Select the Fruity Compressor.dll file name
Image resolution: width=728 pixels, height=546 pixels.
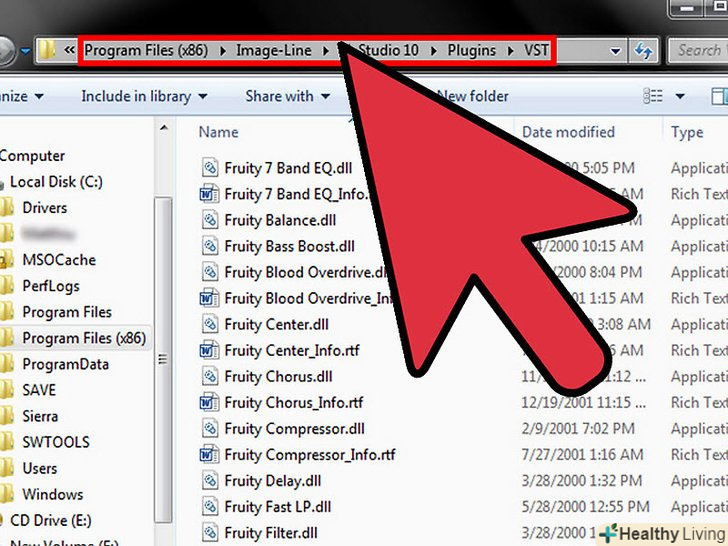coord(294,429)
